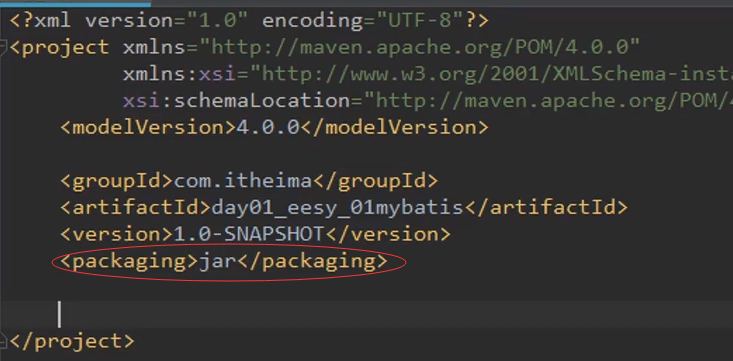Image resolution: width=733 pixels, height=361 pixels.
Task: Click the closing project fold marker
Action: (3, 341)
